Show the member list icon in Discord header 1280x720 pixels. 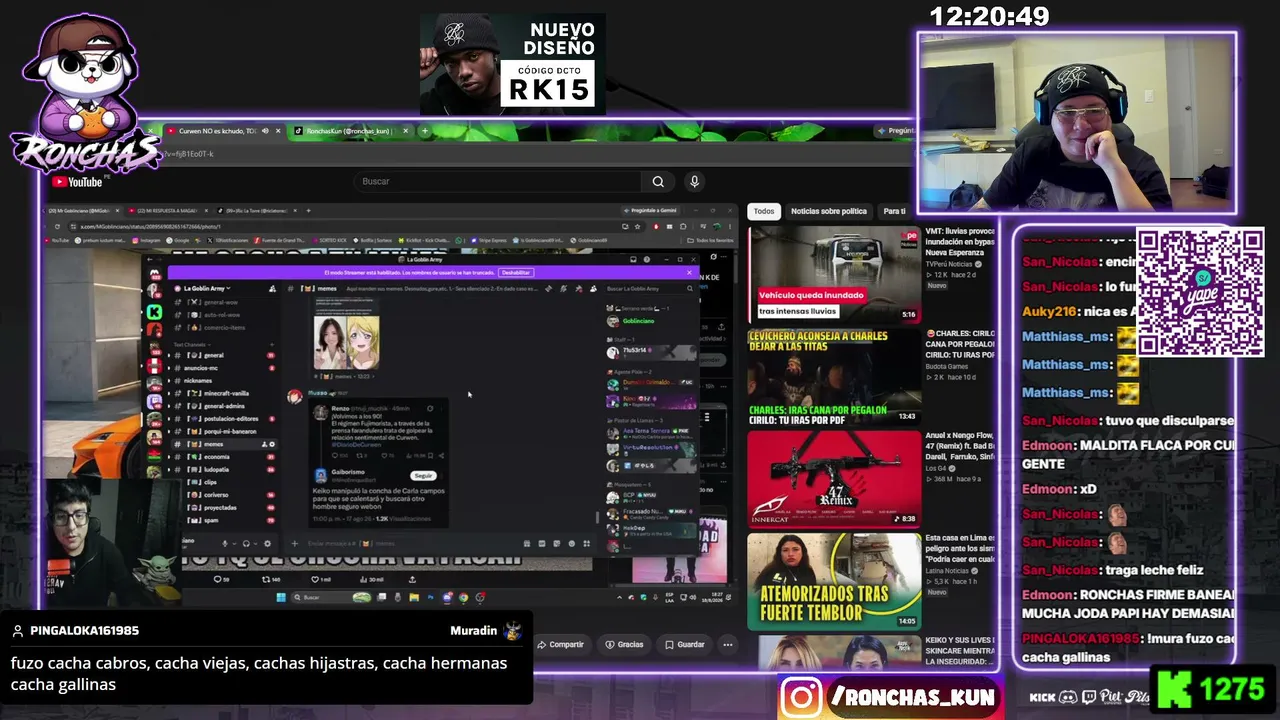click(592, 288)
